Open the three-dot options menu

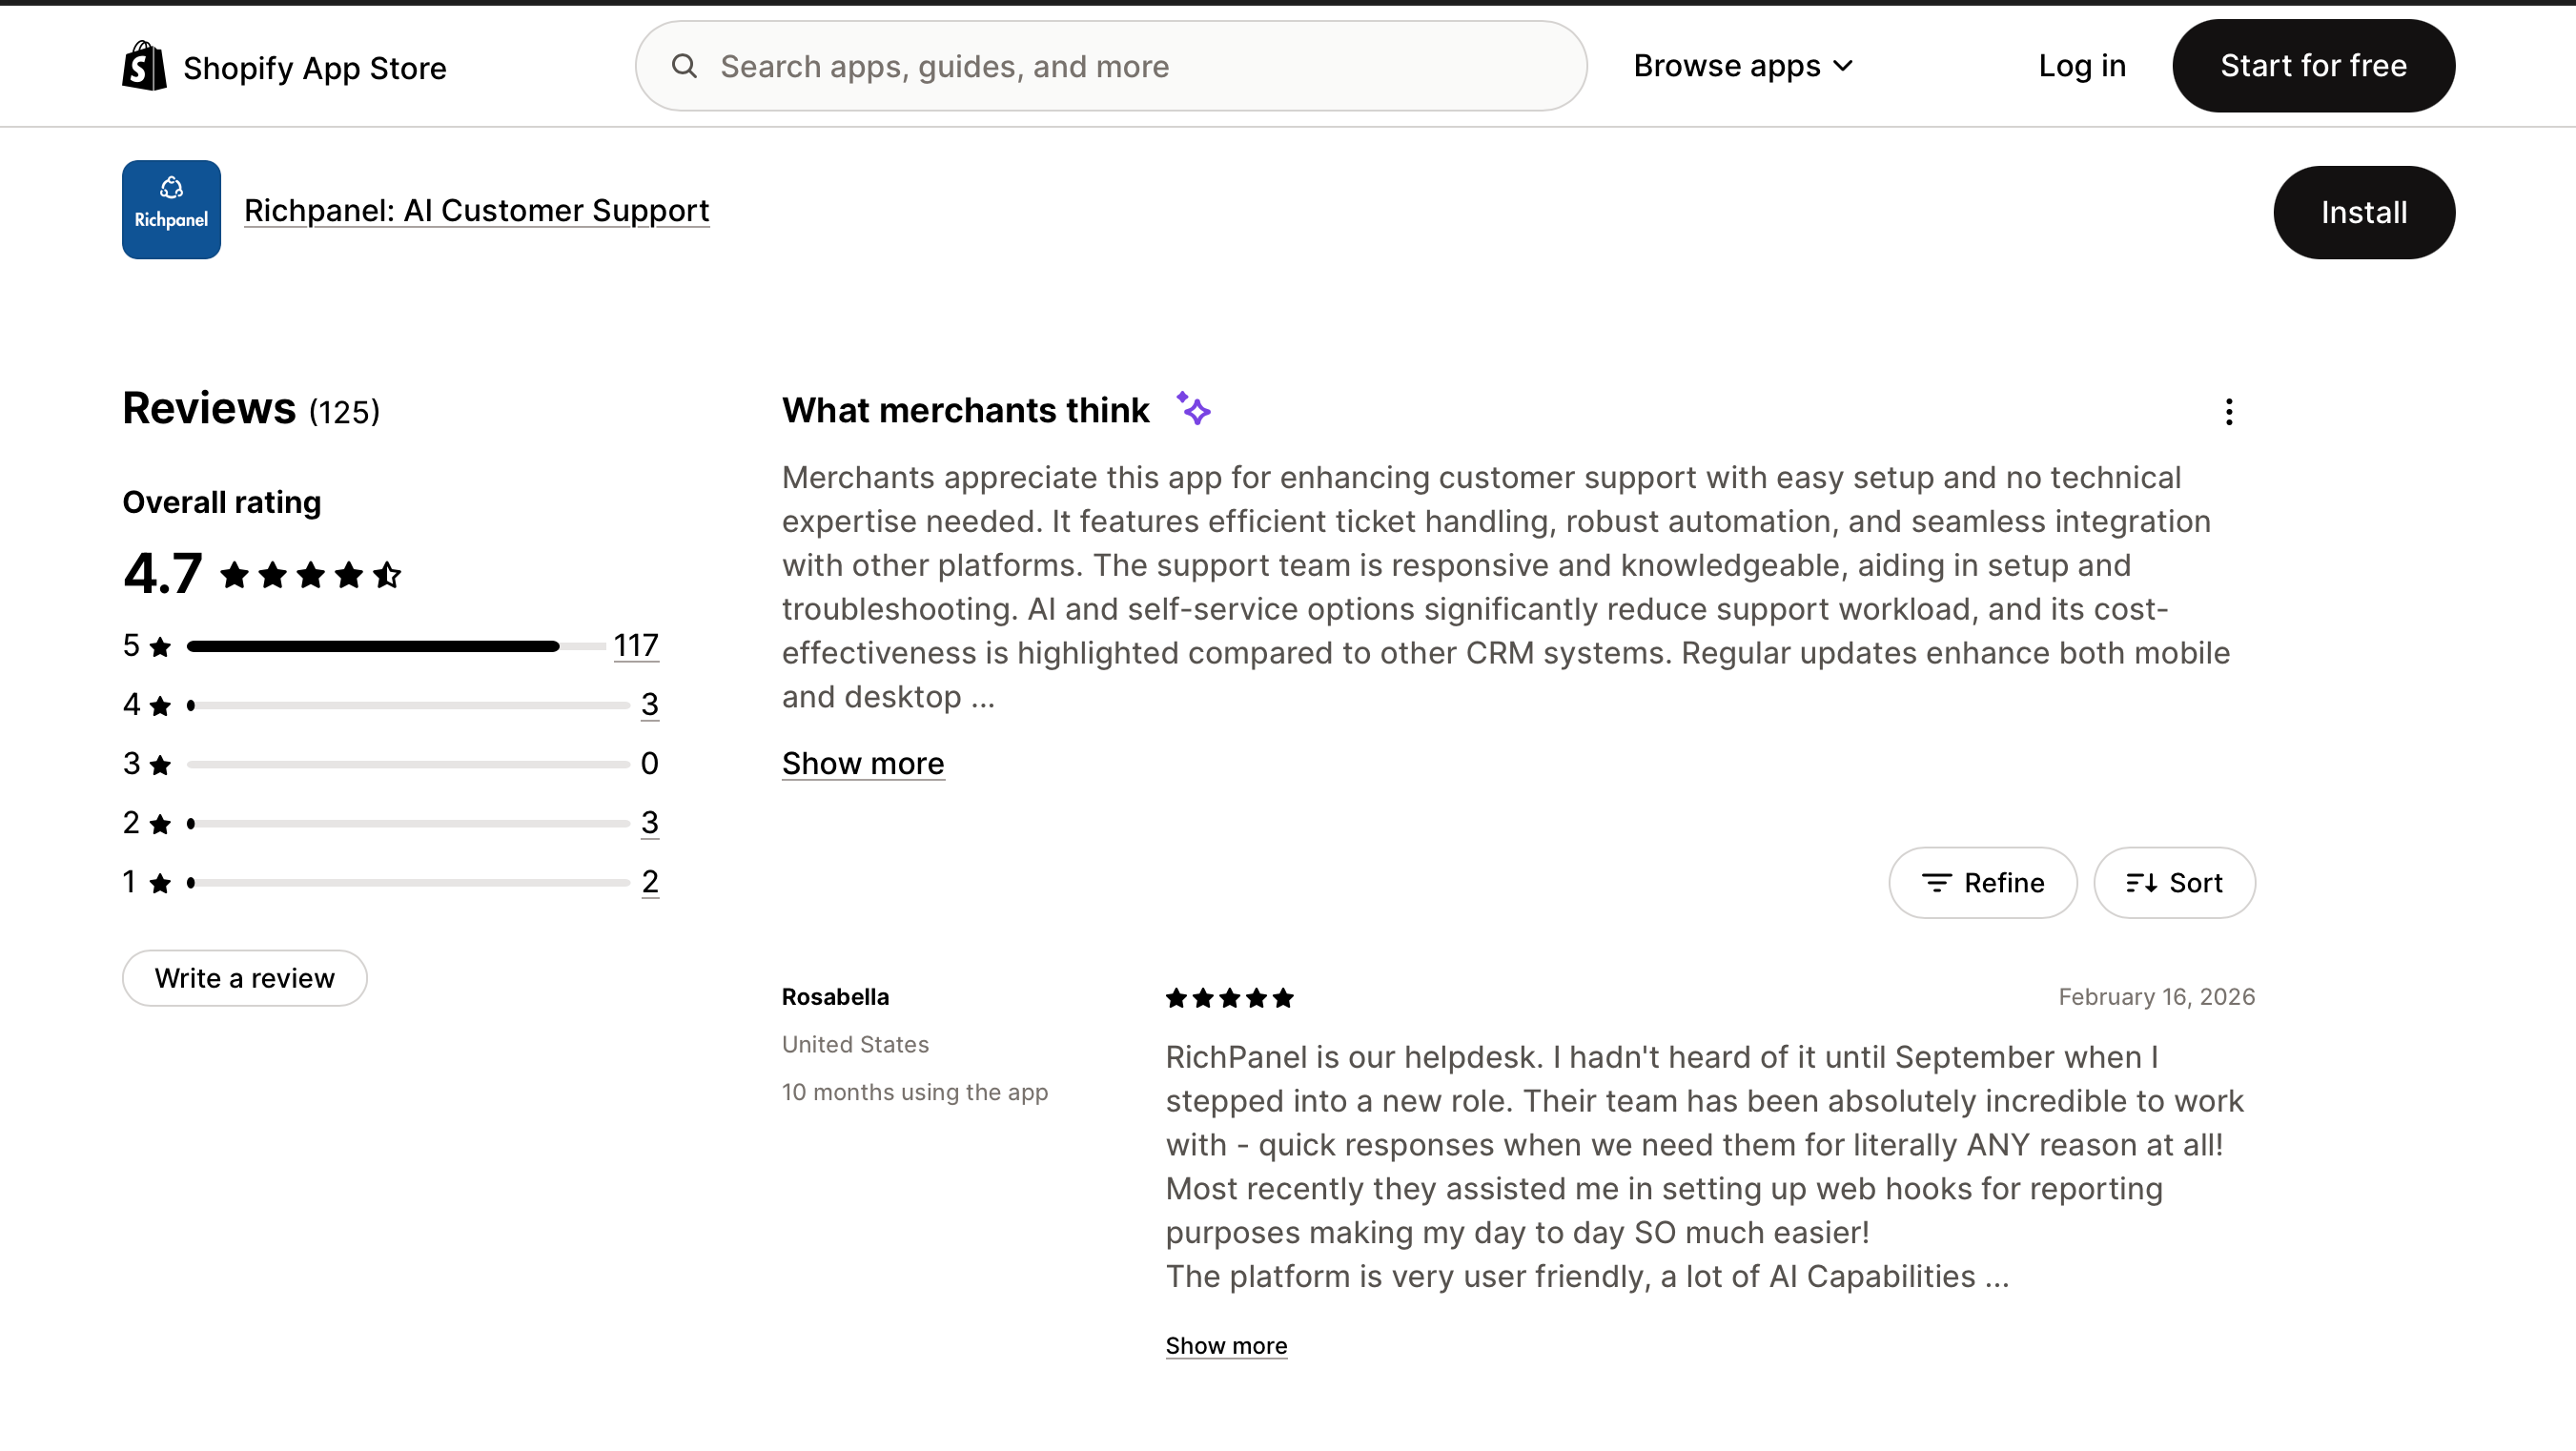click(x=2228, y=412)
